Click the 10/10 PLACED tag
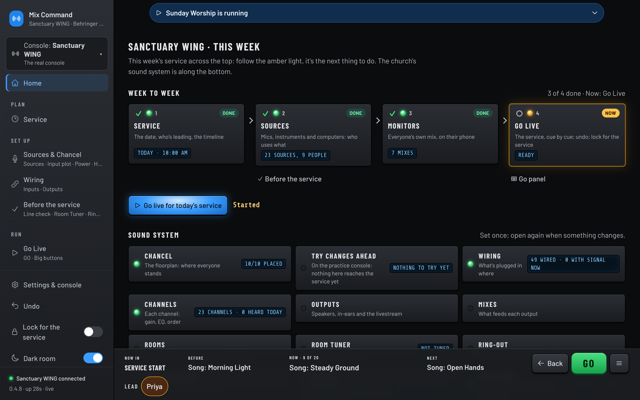Image resolution: width=640 pixels, height=400 pixels. [x=263, y=264]
